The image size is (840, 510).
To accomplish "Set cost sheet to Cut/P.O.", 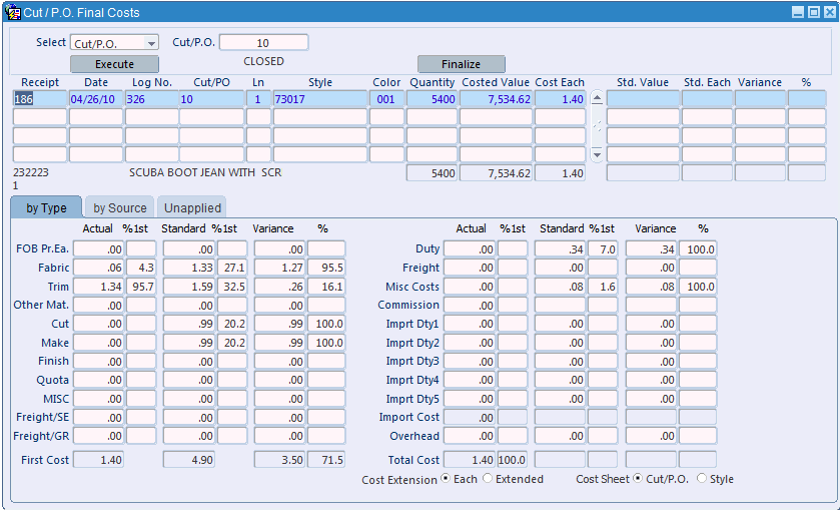I will tap(639, 479).
